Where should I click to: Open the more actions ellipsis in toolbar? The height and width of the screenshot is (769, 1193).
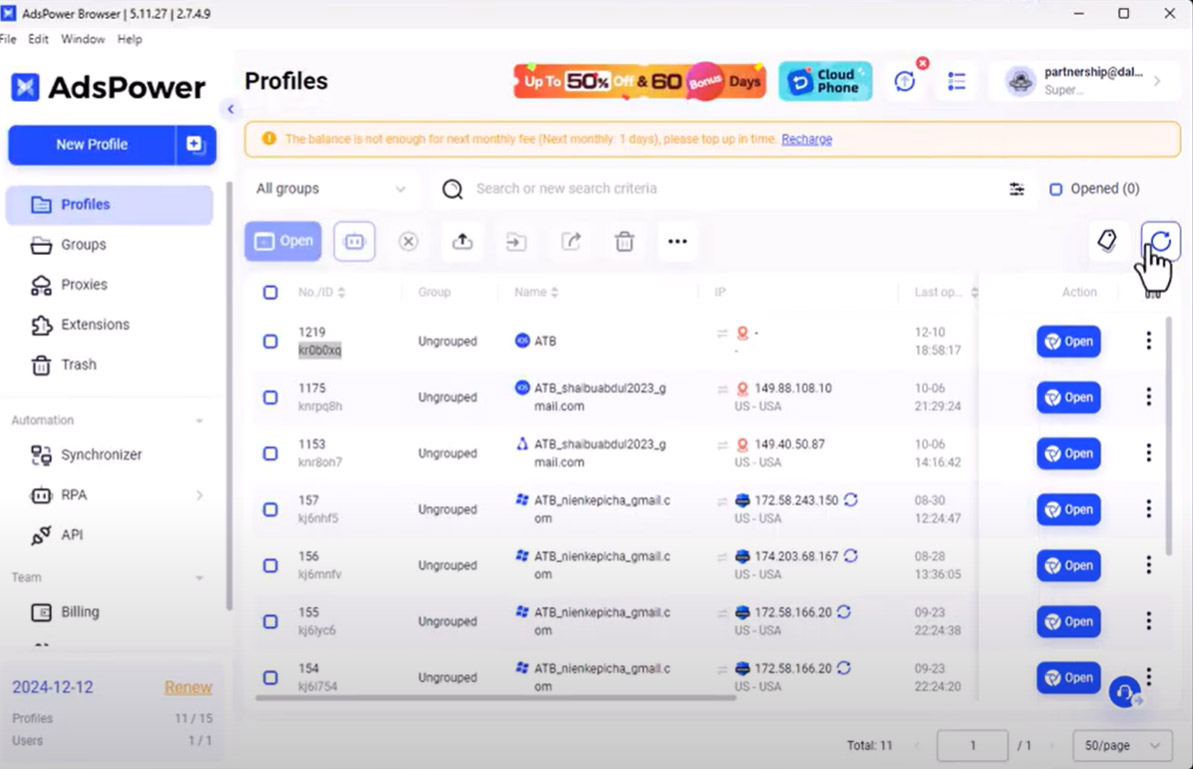677,241
